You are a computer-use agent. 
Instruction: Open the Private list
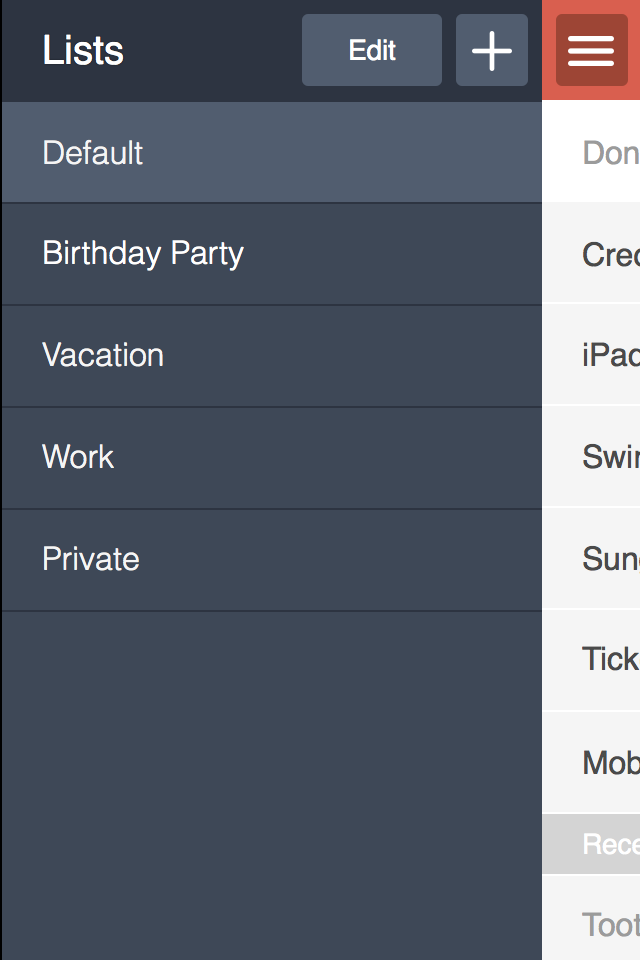click(x=270, y=560)
